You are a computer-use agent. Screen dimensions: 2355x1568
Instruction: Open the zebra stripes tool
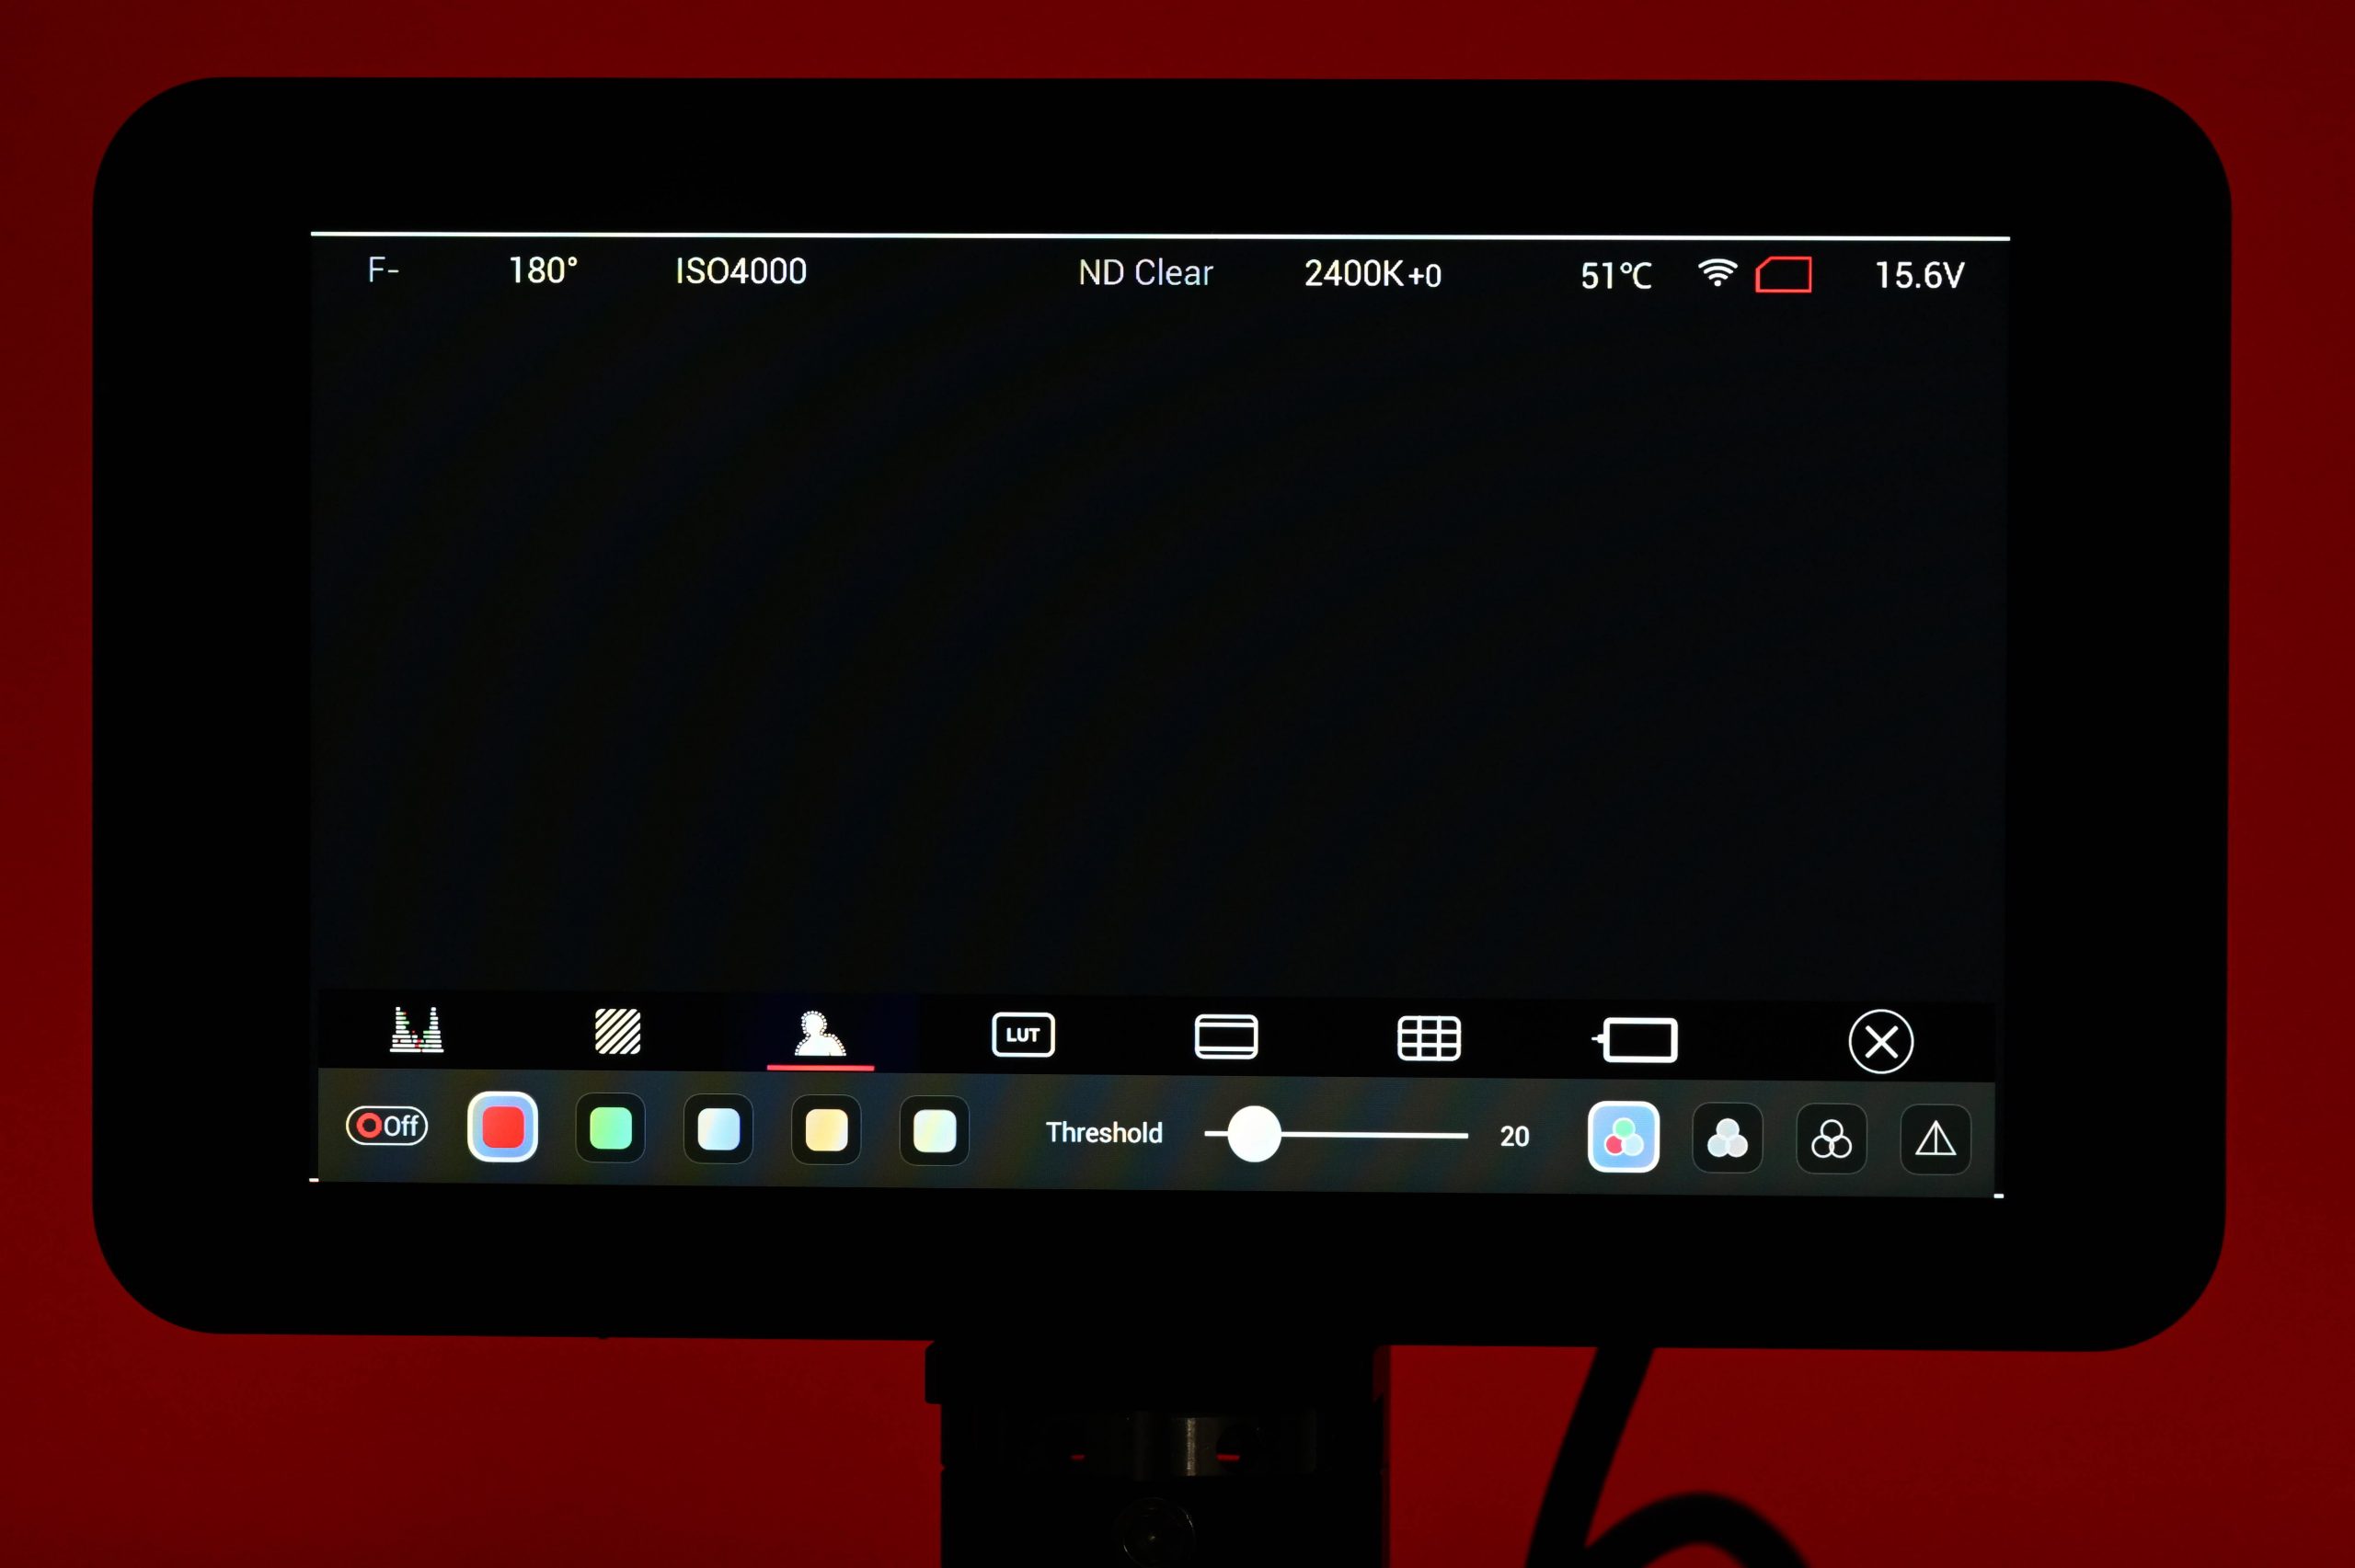coord(617,1031)
